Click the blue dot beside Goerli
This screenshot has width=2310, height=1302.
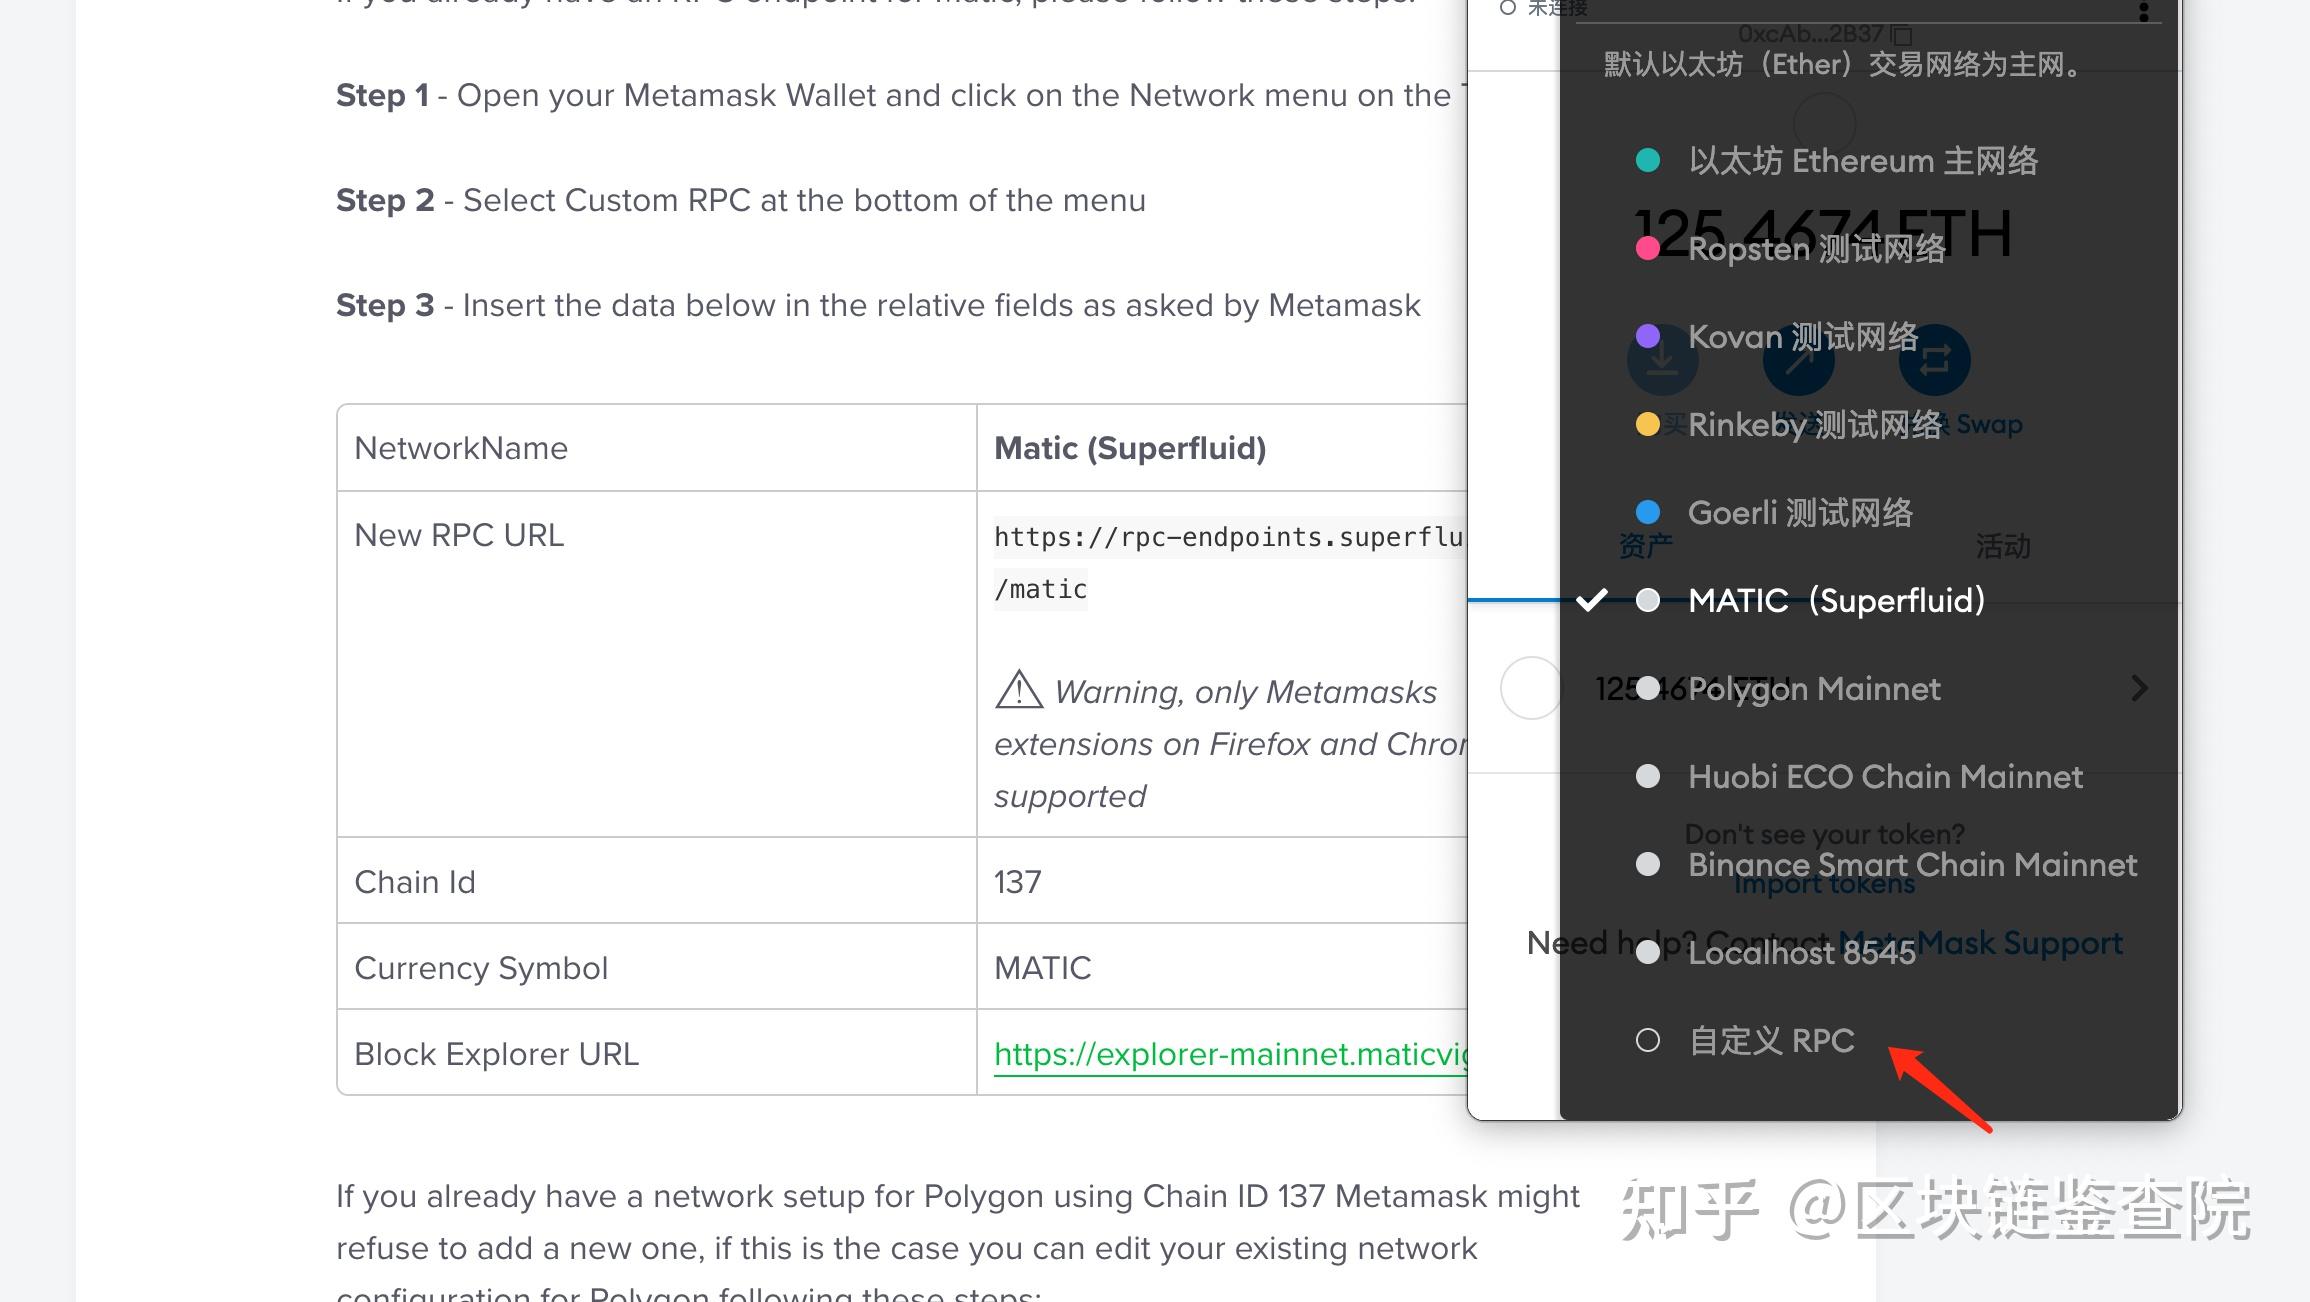tap(1647, 513)
